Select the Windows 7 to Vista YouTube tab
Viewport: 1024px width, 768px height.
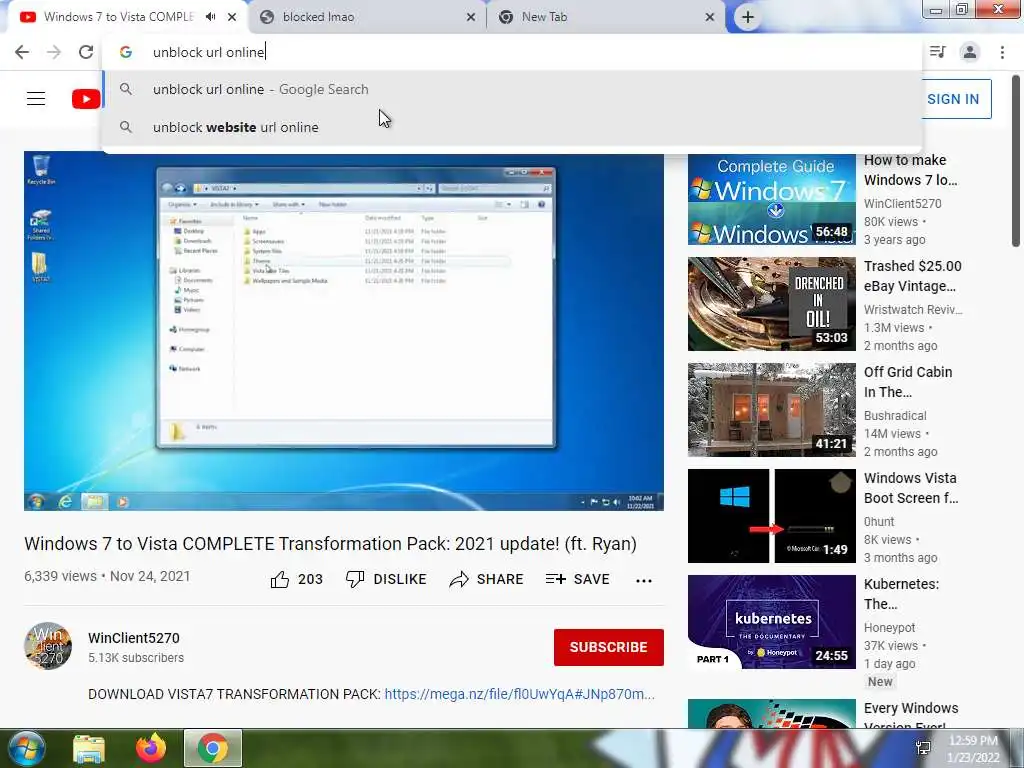tap(118, 17)
